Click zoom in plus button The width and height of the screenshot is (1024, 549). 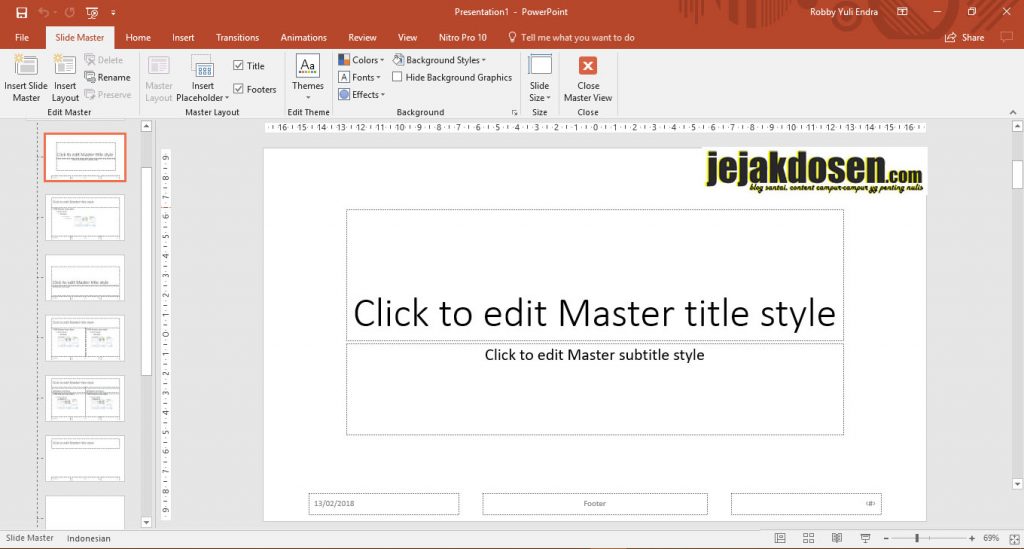[x=972, y=539]
